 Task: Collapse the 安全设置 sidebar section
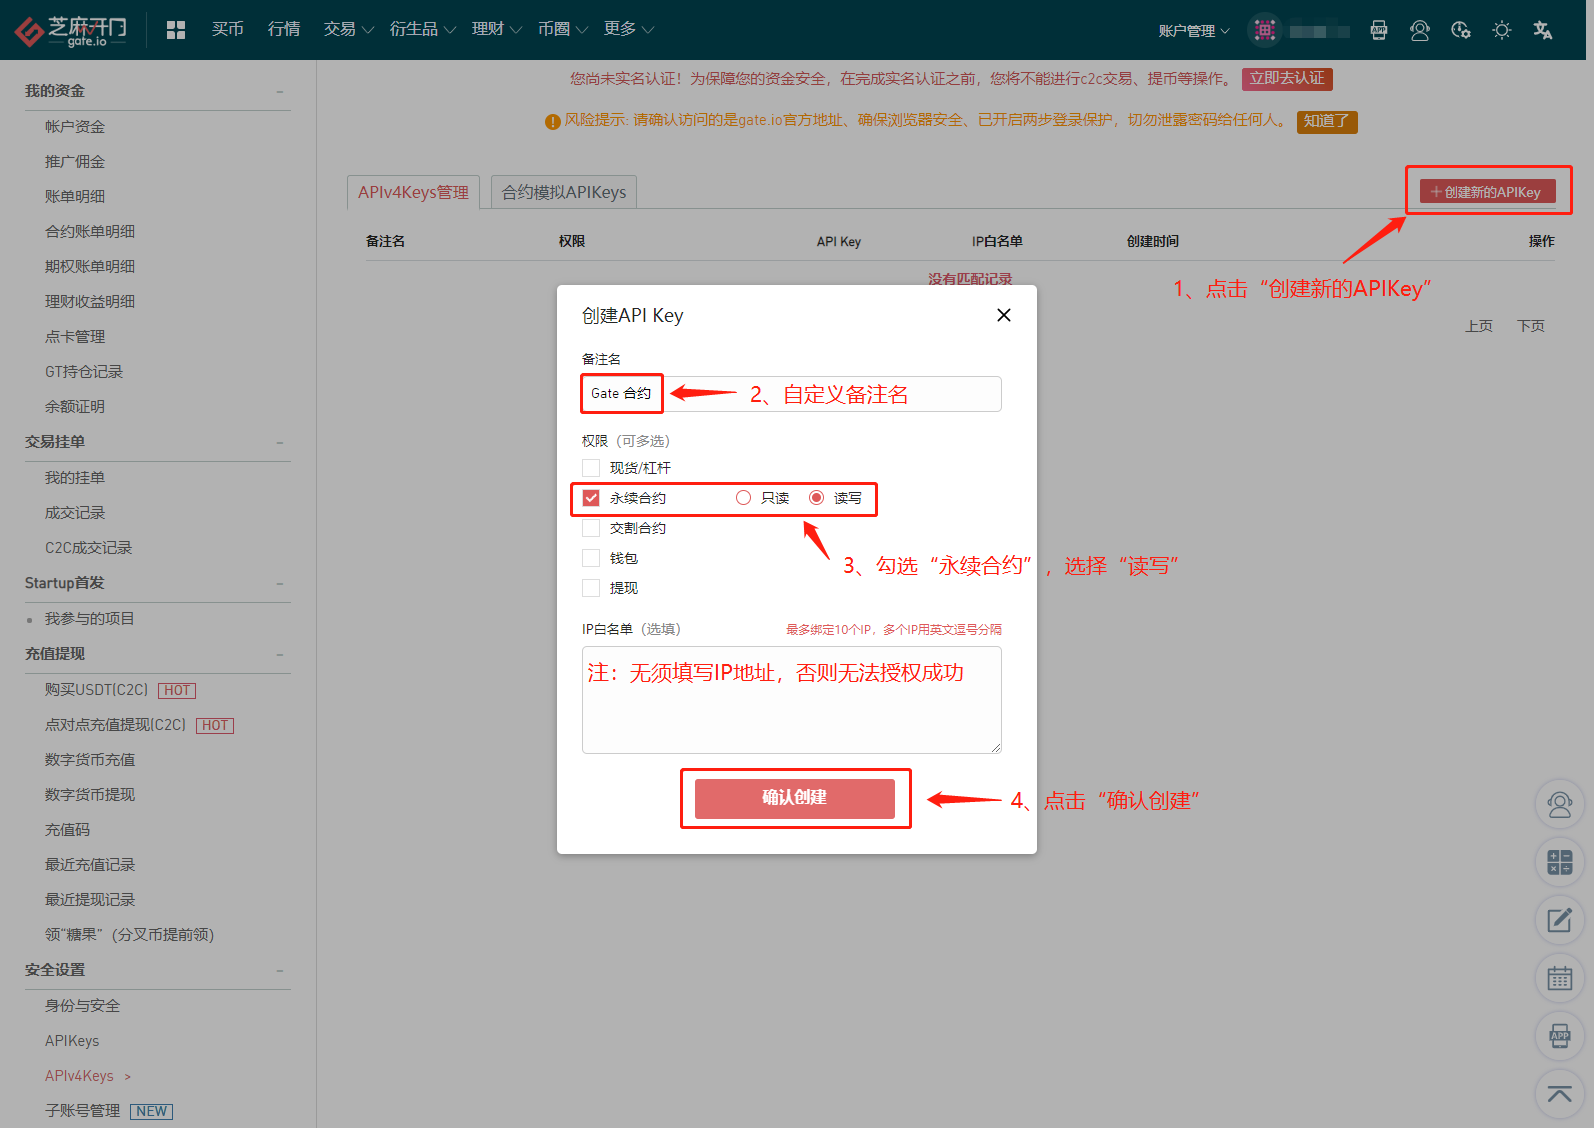click(x=280, y=970)
